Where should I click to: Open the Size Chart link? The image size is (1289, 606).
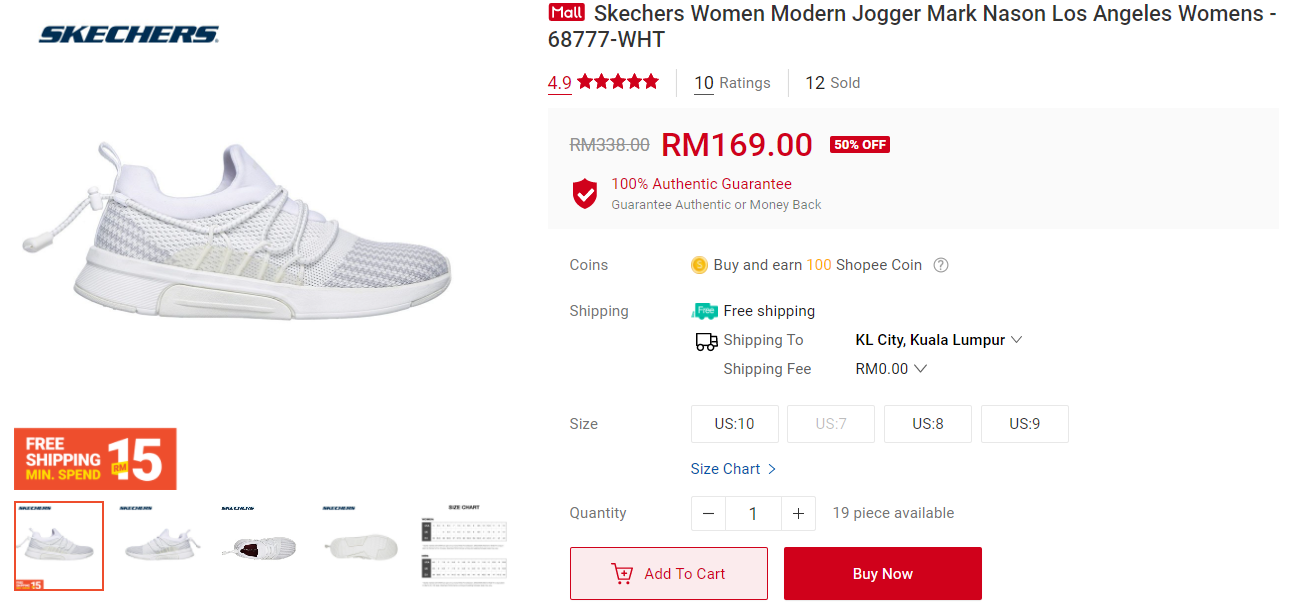[733, 469]
